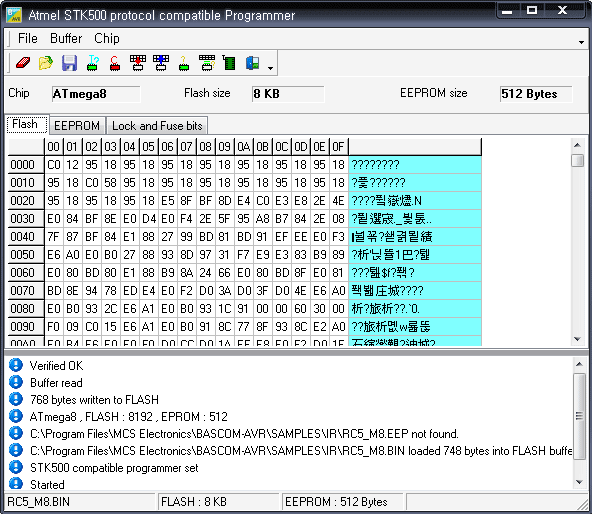592x514 pixels.
Task: Click the green chip Auto program icon
Action: point(229,63)
